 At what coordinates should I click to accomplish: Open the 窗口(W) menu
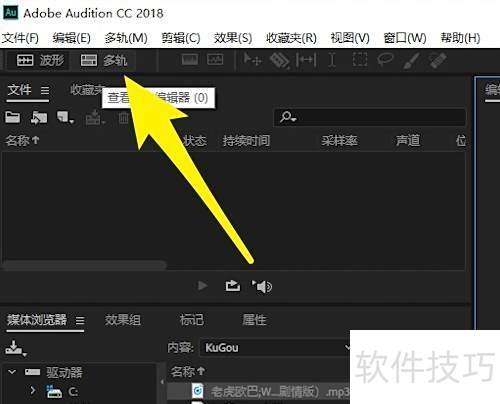pyautogui.click(x=405, y=38)
